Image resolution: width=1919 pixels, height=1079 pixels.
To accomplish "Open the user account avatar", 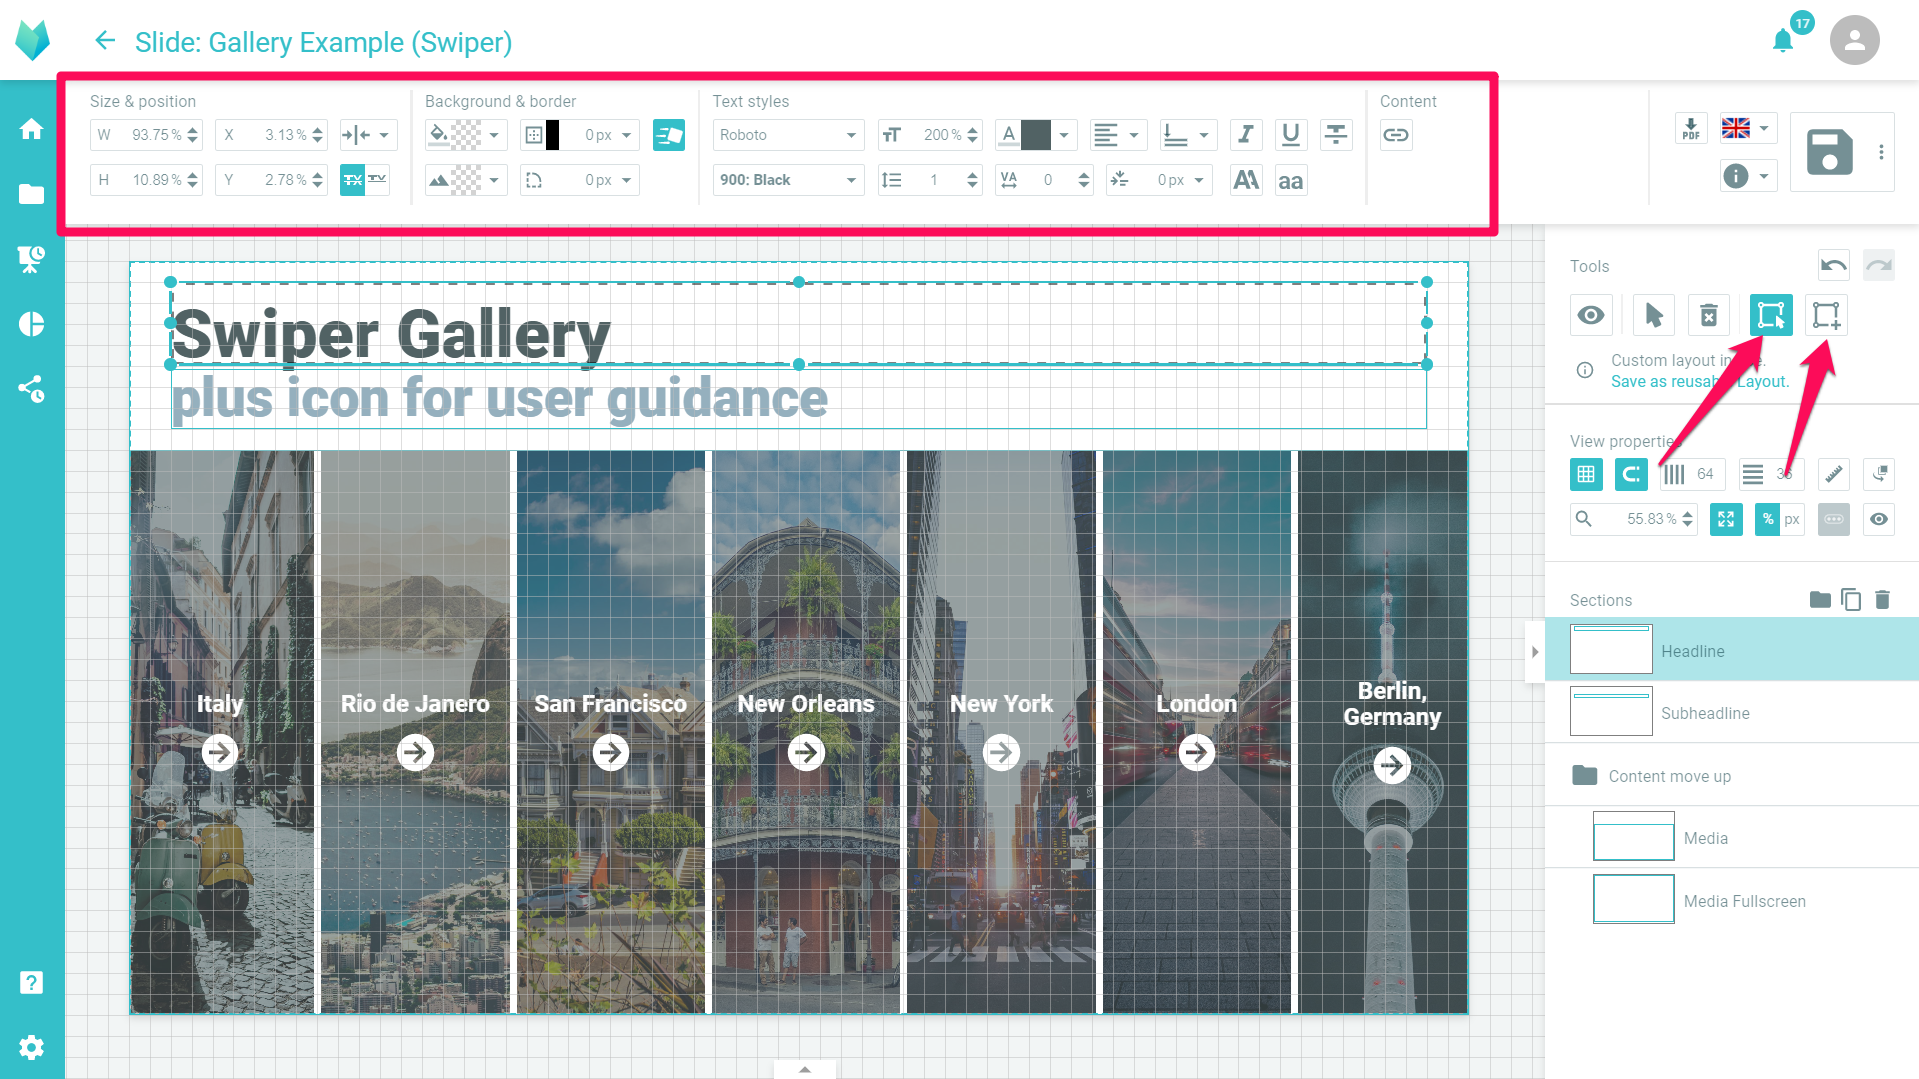I will click(x=1854, y=41).
